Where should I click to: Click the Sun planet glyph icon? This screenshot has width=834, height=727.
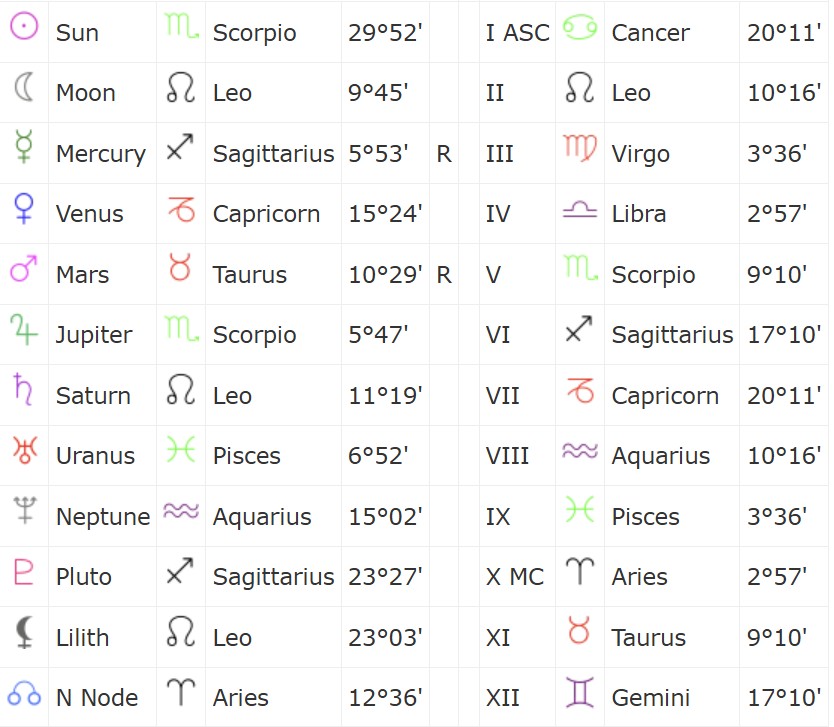pyautogui.click(x=24, y=27)
